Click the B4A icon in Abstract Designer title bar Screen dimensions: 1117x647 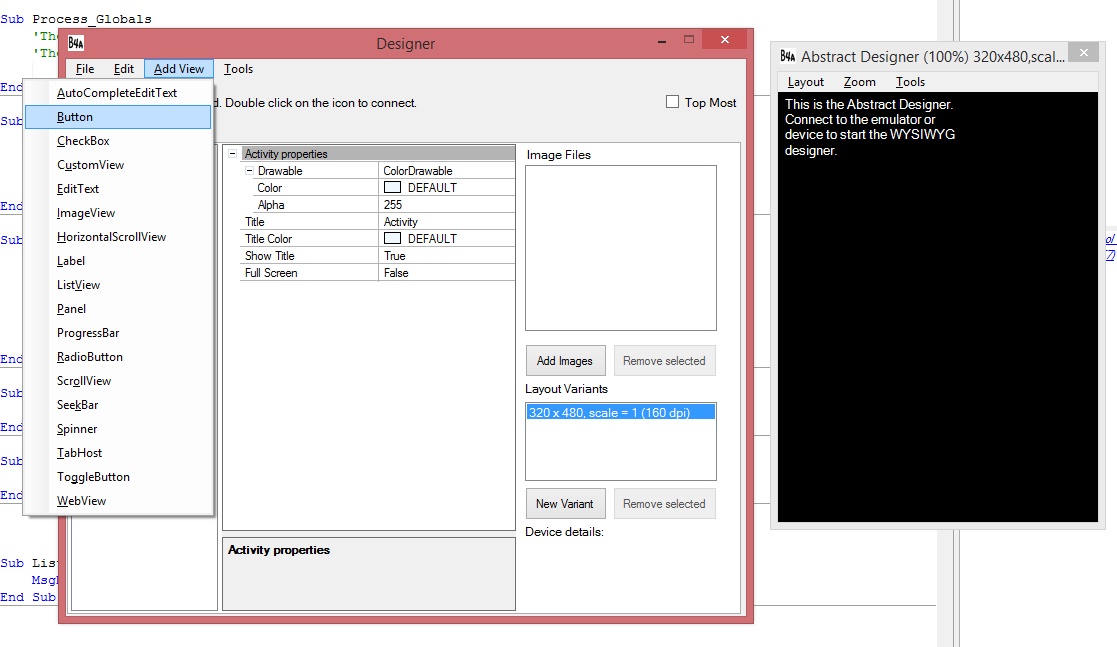[788, 56]
